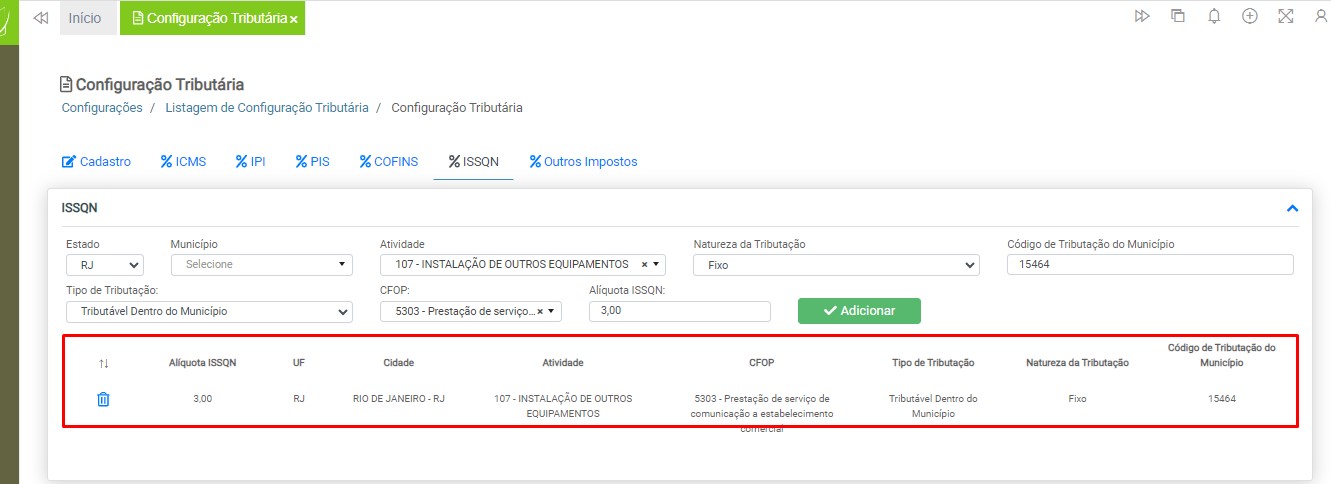Open the Estado dropdown showing RJ
Image resolution: width=1331 pixels, height=484 pixels.
coord(105,265)
